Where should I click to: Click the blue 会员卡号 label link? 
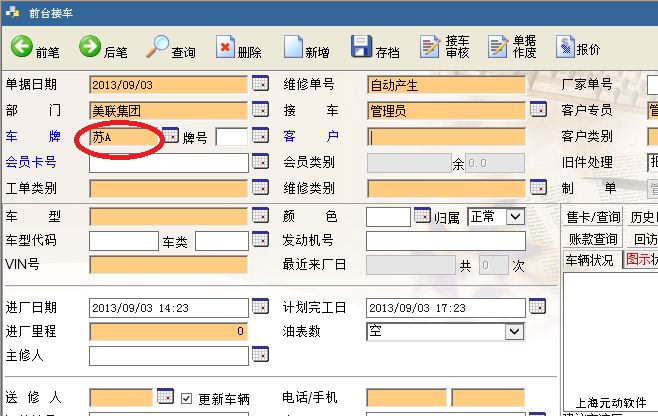coord(31,162)
